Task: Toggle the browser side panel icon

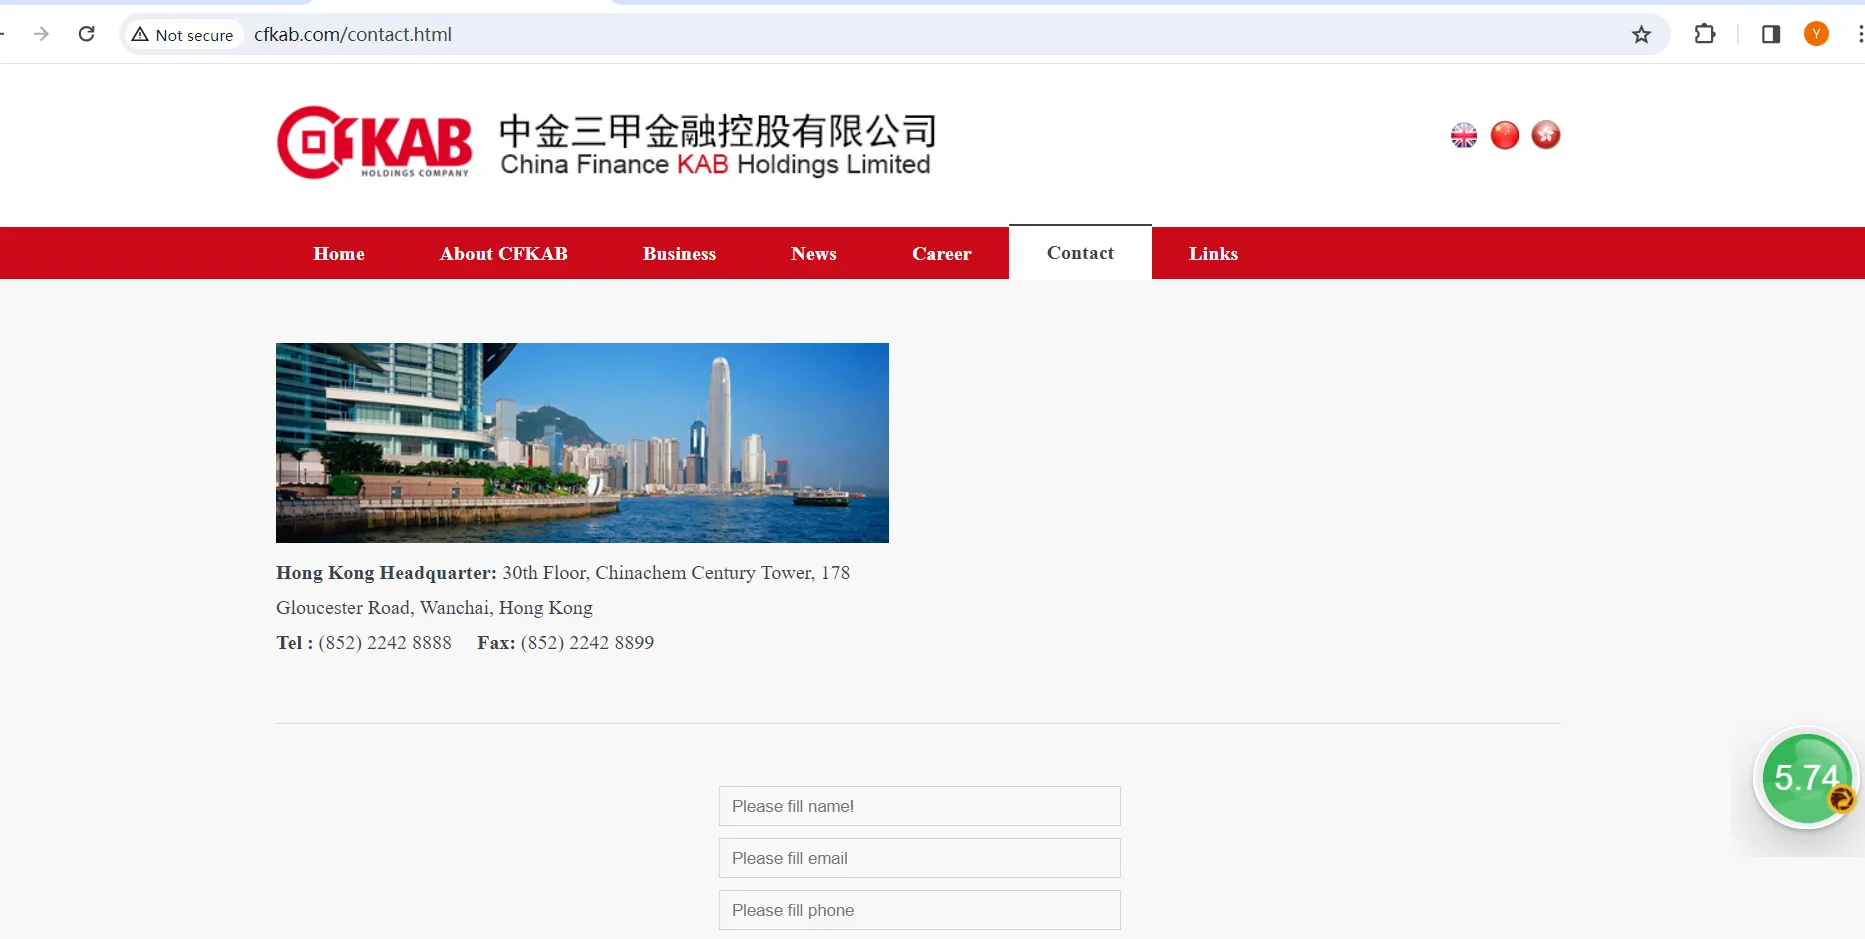Action: [x=1771, y=34]
